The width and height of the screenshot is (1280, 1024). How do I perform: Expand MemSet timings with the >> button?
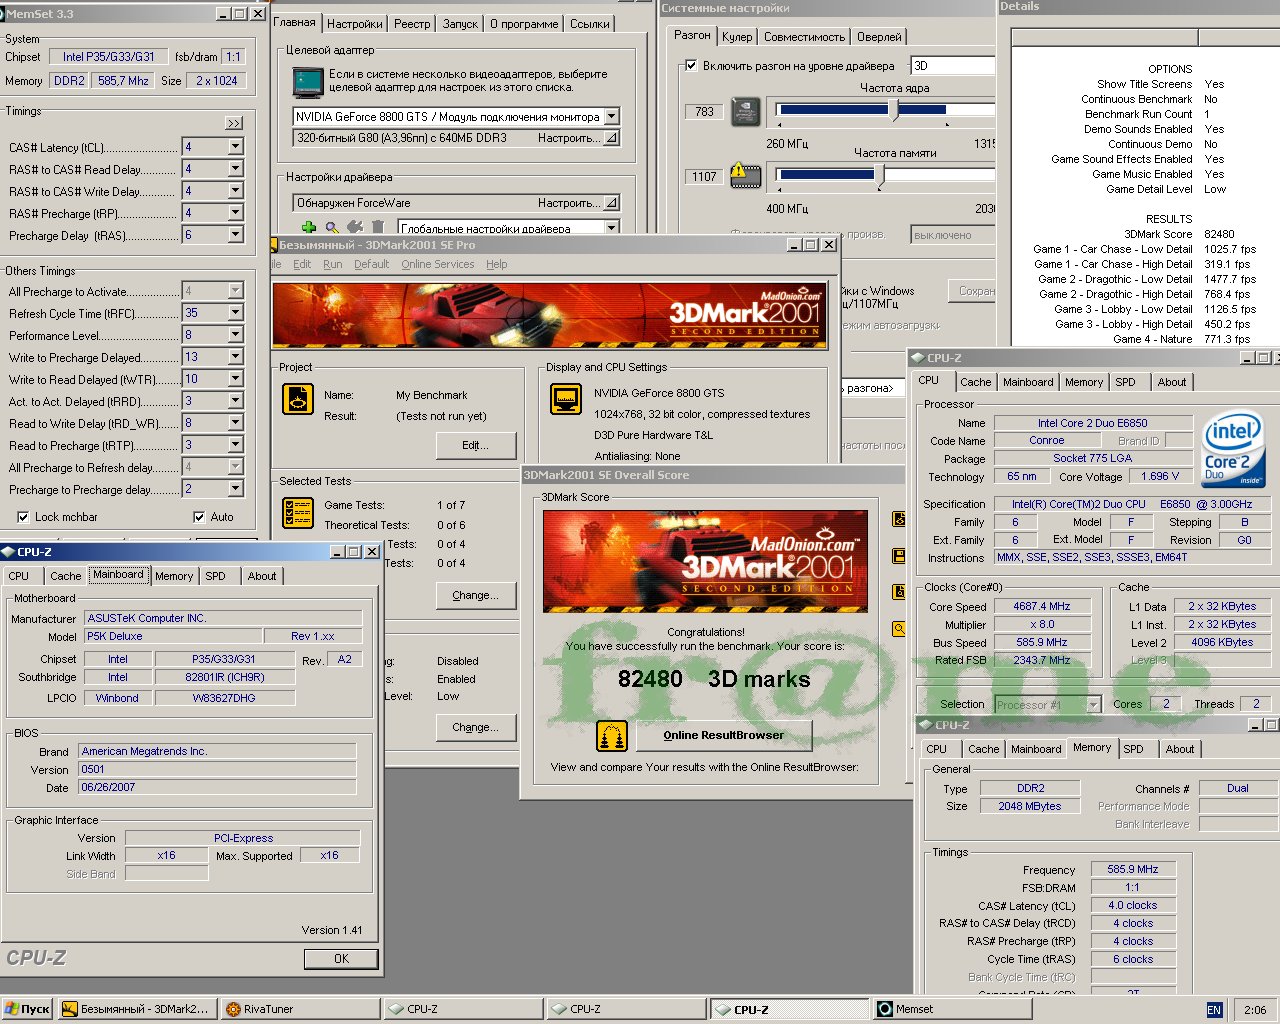[234, 123]
